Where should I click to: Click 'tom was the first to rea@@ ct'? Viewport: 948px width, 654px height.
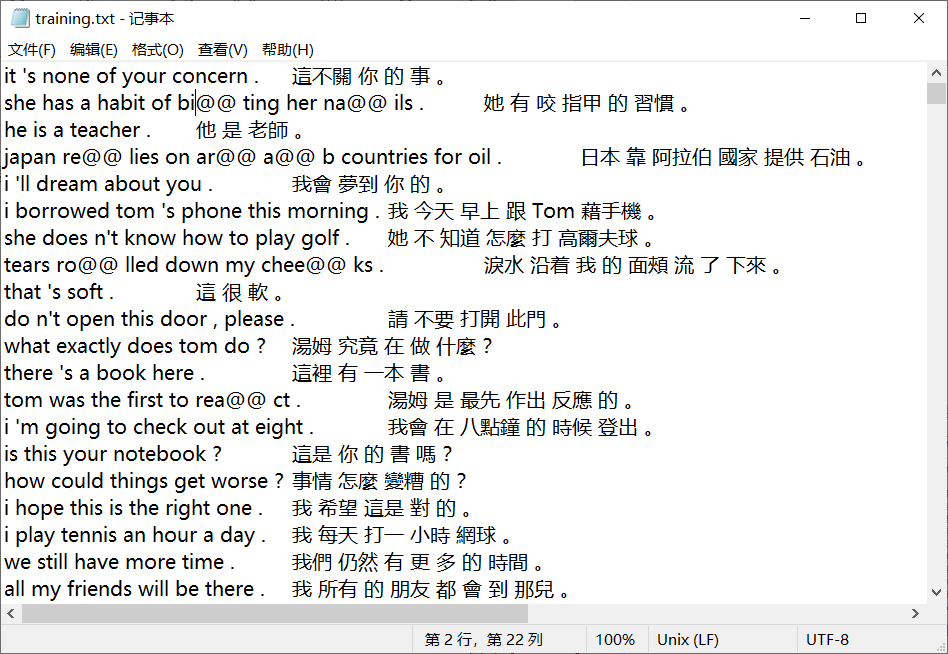tap(148, 400)
